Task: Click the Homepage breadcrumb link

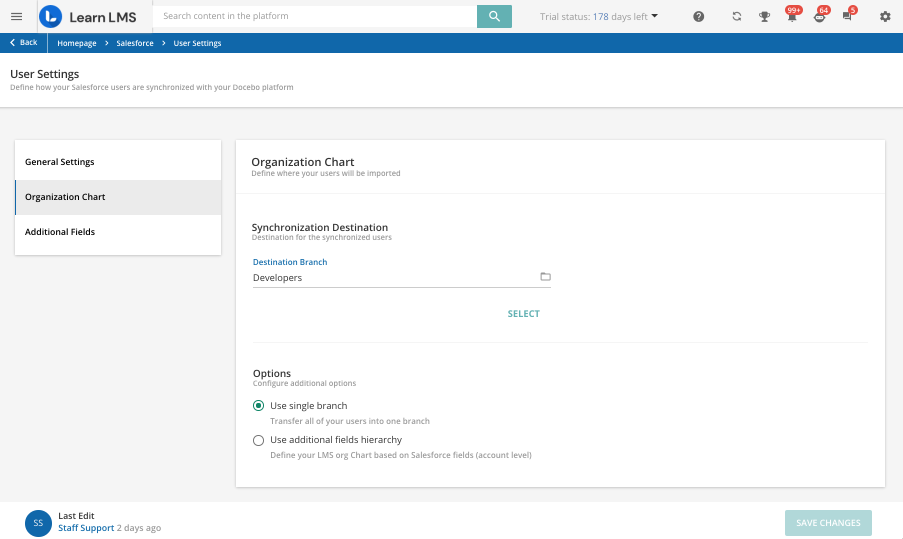Action: pyautogui.click(x=77, y=43)
